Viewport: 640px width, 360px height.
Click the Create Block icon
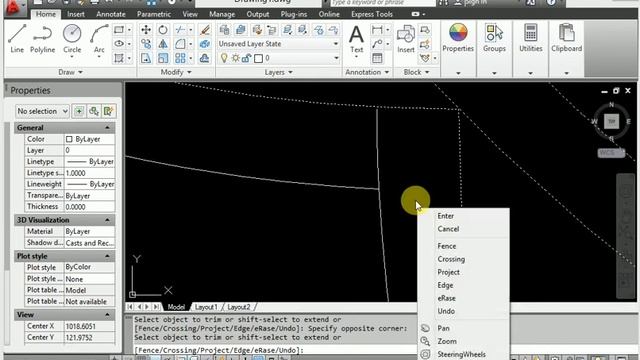coord(425,30)
